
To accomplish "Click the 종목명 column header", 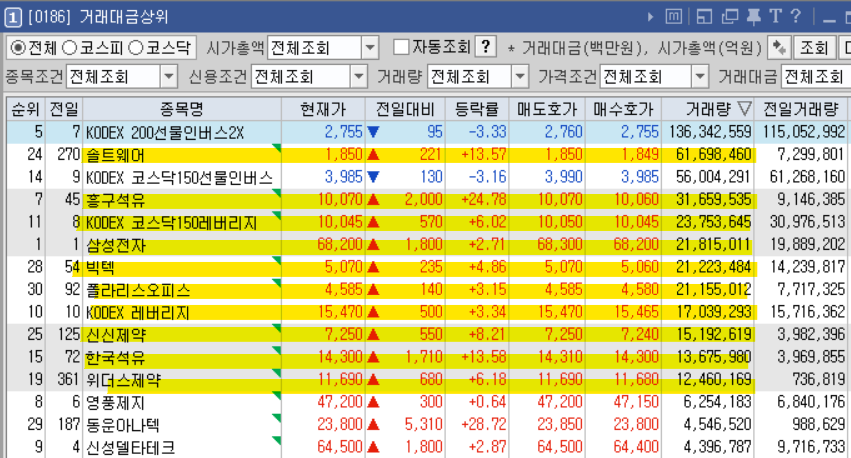I will point(182,109).
